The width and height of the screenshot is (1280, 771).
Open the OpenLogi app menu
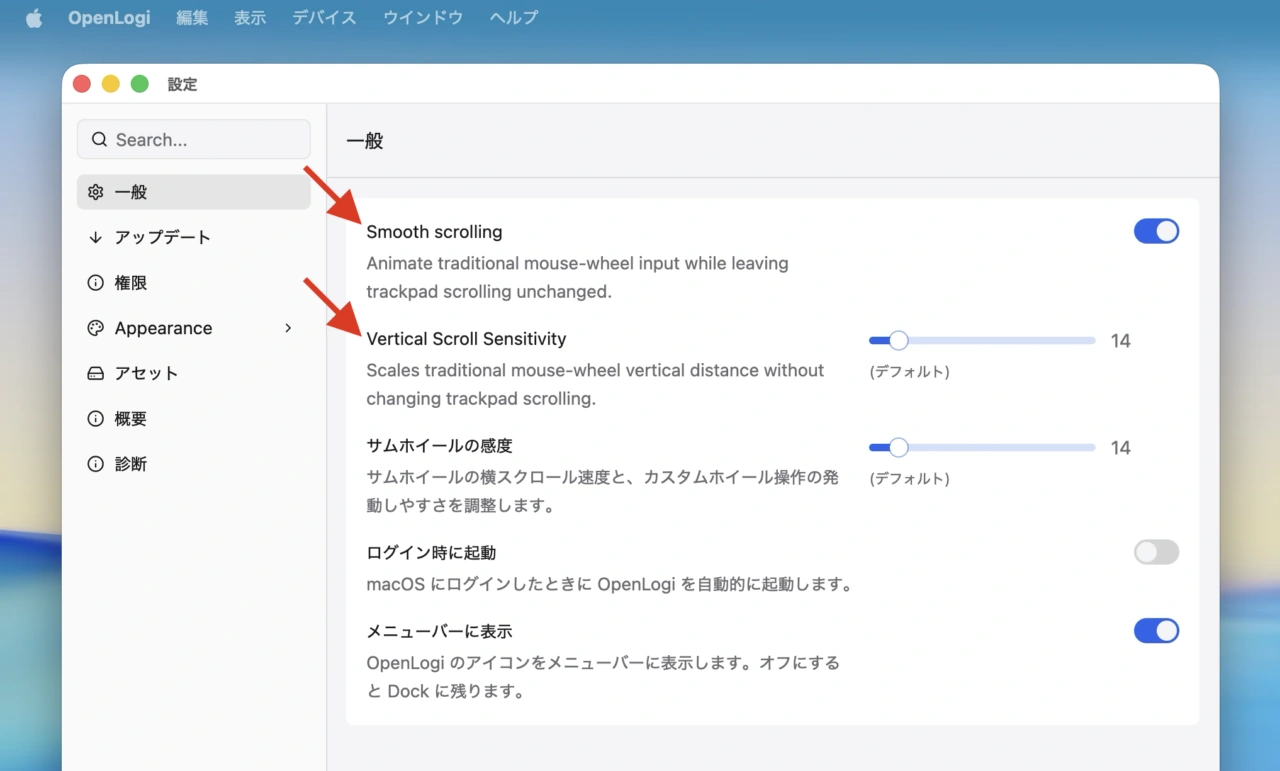point(108,18)
